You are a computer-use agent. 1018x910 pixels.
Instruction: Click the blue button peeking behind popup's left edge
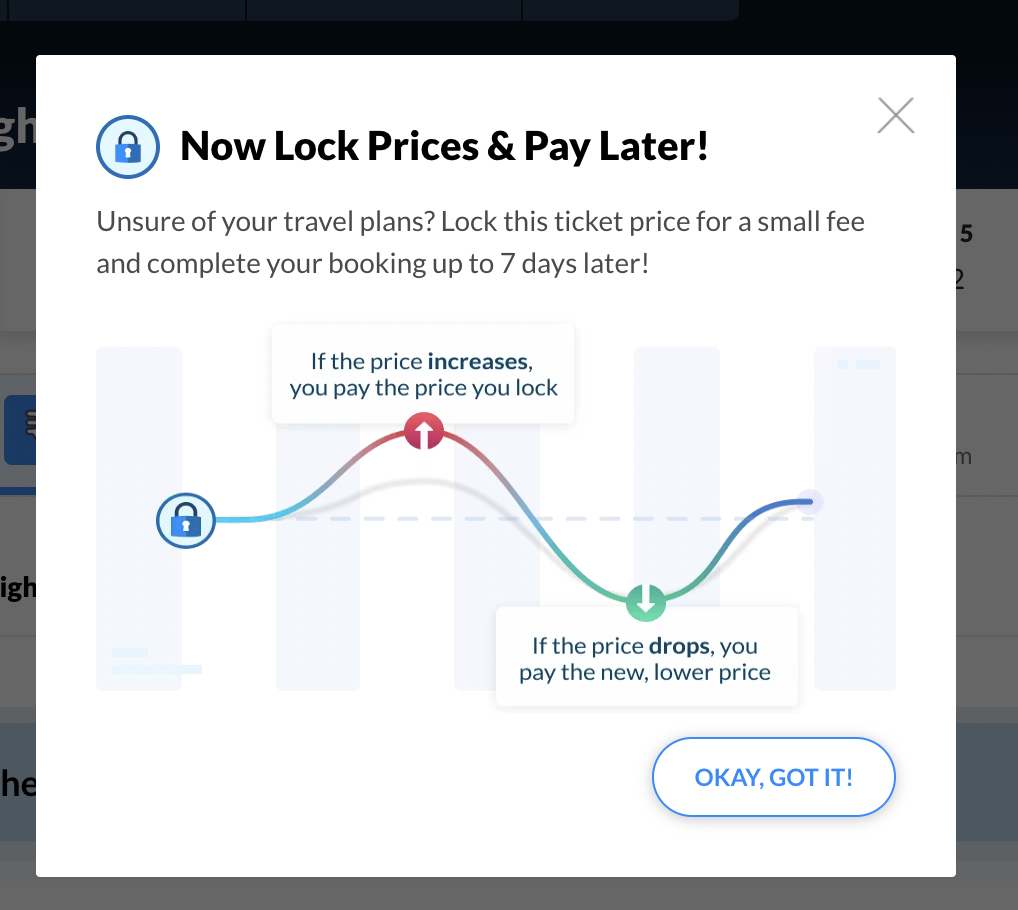19,430
